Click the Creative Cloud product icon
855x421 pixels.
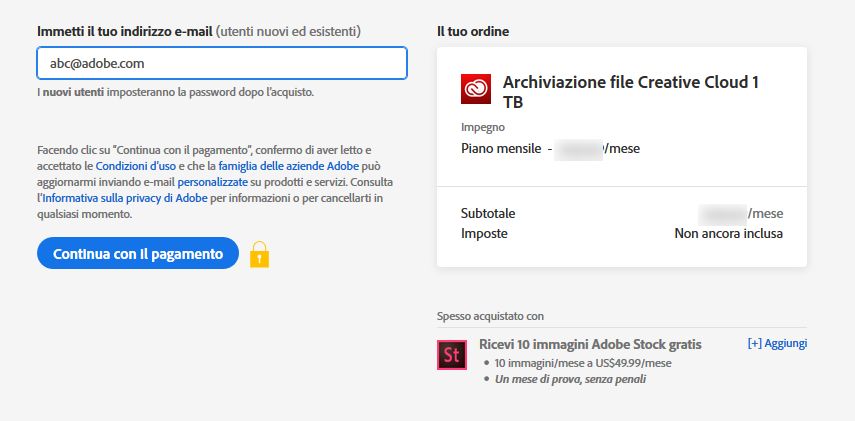(476, 89)
